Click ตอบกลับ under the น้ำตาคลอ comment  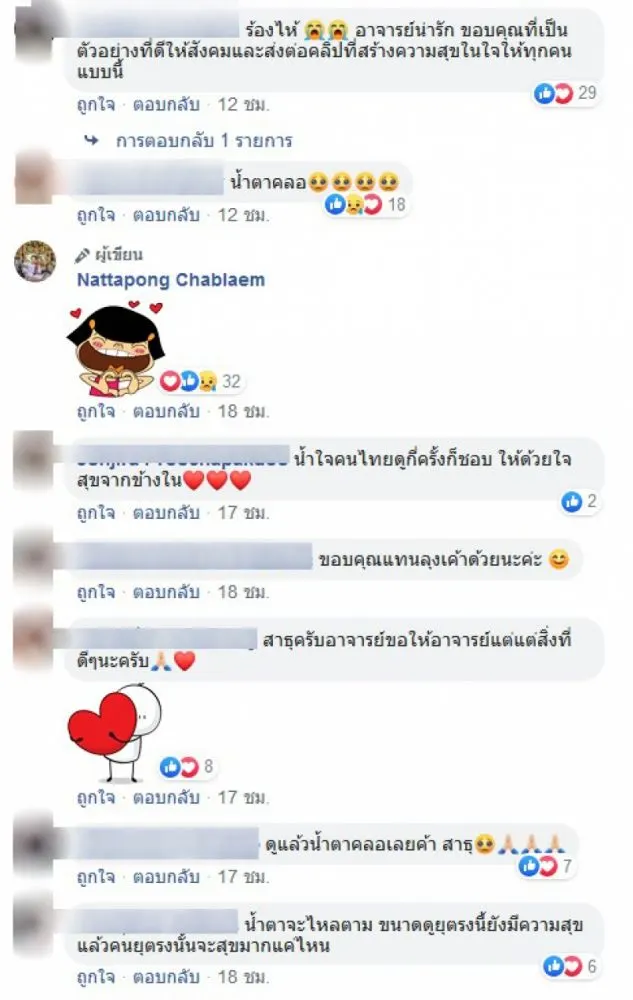(166, 215)
